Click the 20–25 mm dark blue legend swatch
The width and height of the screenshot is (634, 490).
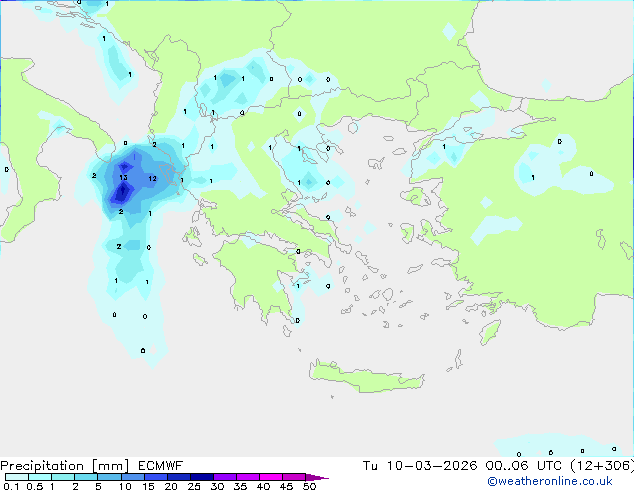click(x=178, y=477)
